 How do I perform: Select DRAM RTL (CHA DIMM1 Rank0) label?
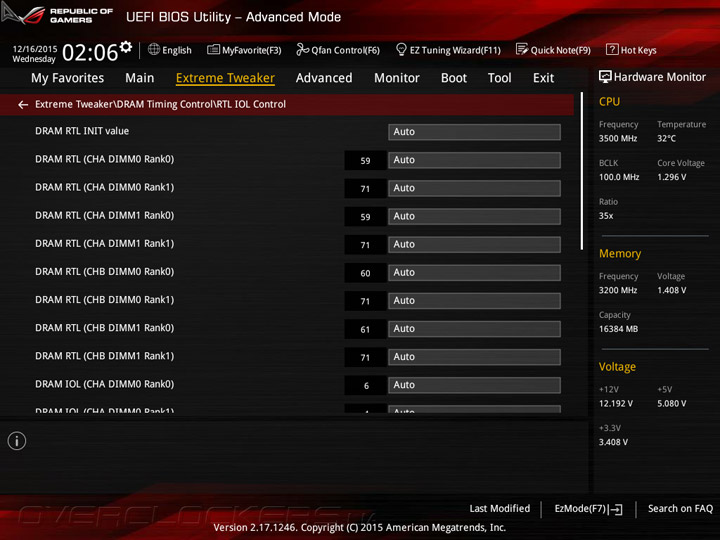coord(105,215)
